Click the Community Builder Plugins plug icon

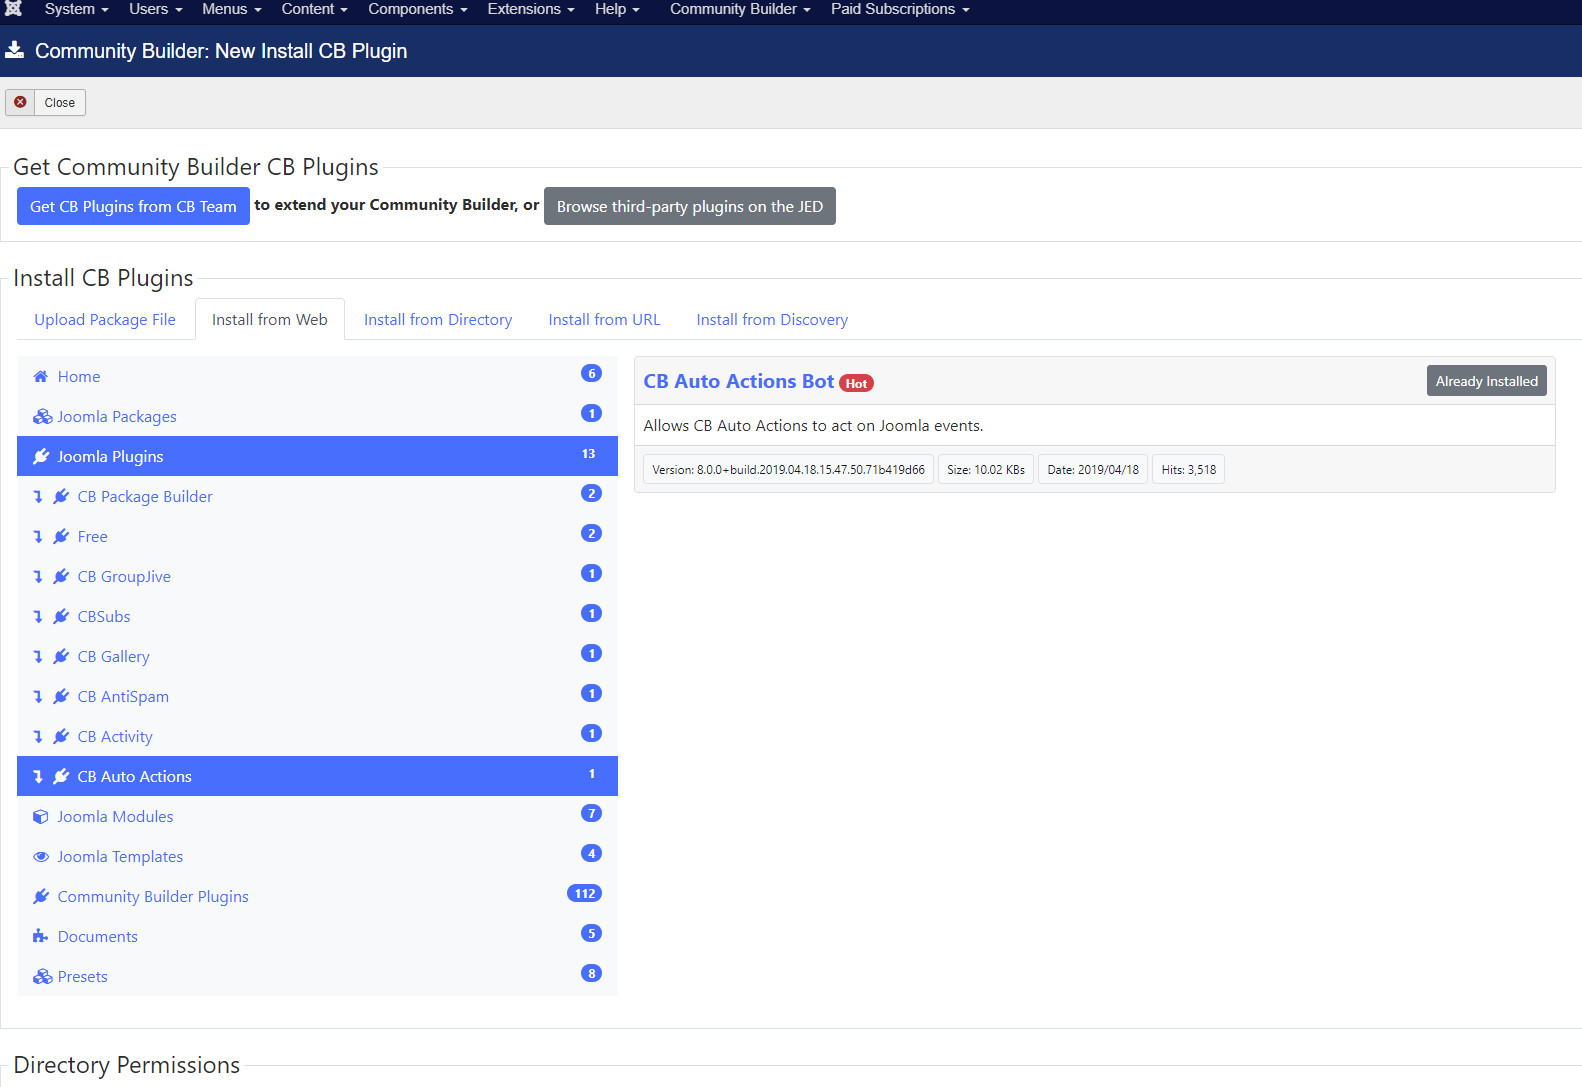click(x=41, y=897)
